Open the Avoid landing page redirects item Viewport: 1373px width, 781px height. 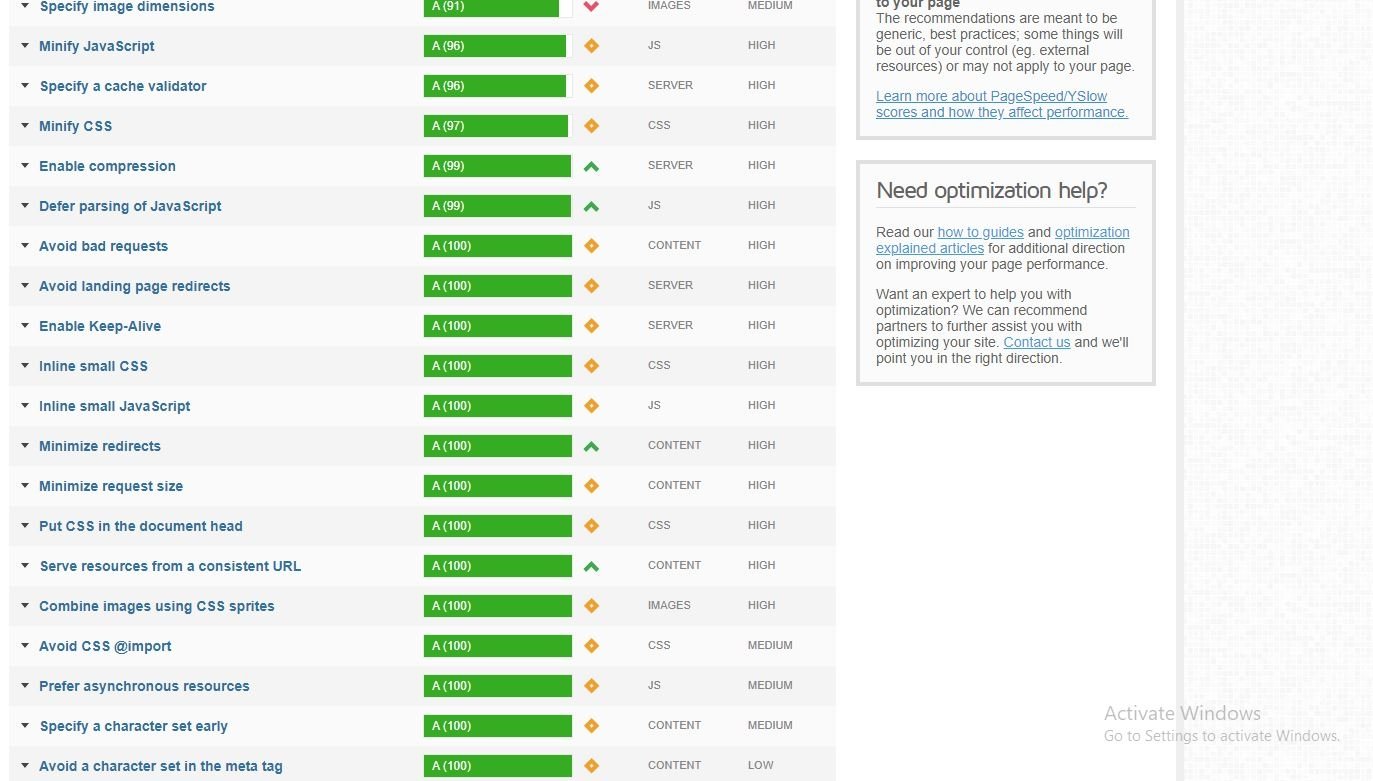(x=134, y=286)
